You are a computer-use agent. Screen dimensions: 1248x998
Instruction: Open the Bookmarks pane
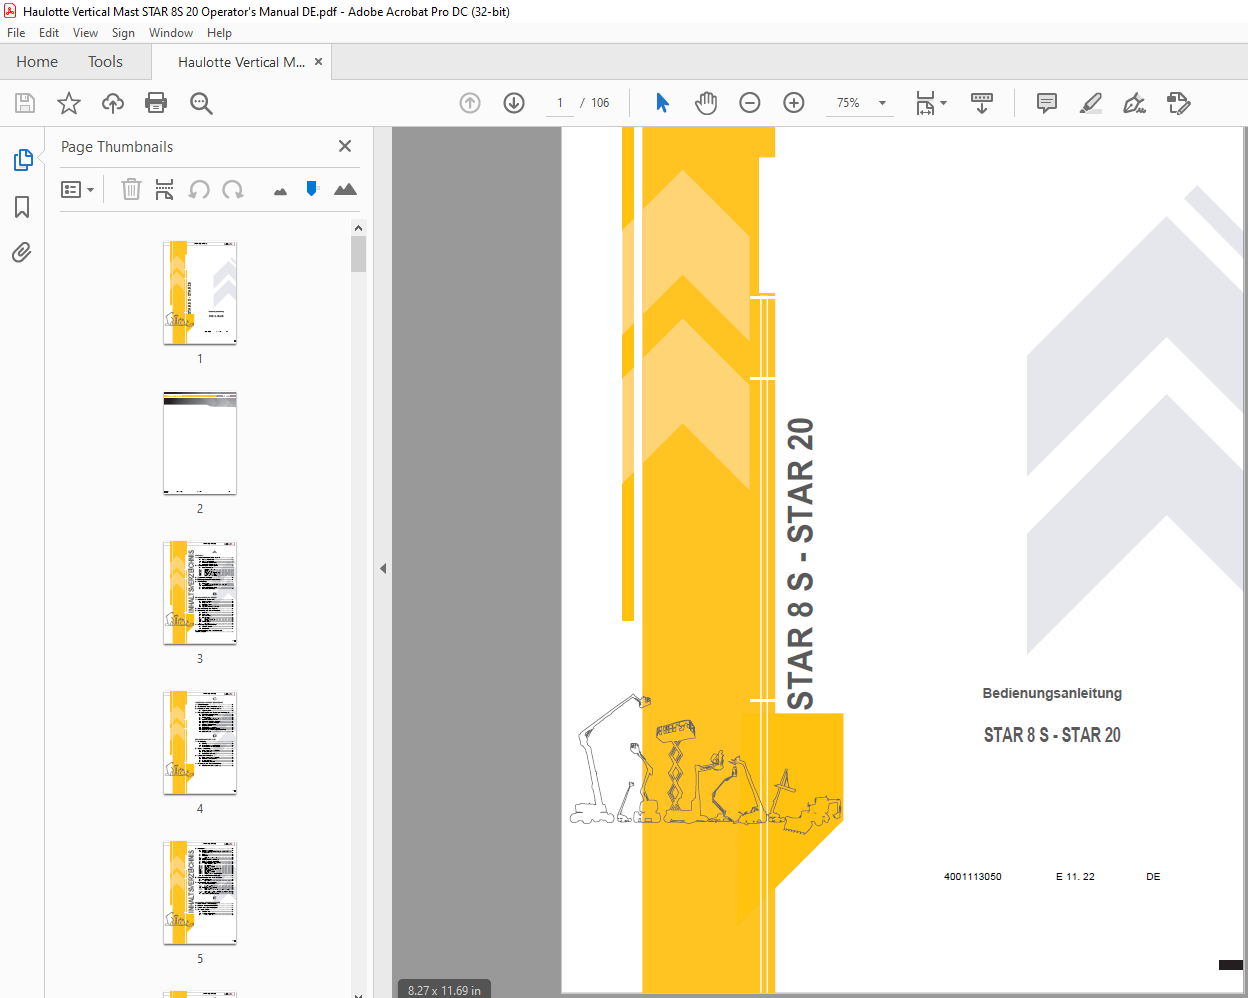(x=22, y=207)
